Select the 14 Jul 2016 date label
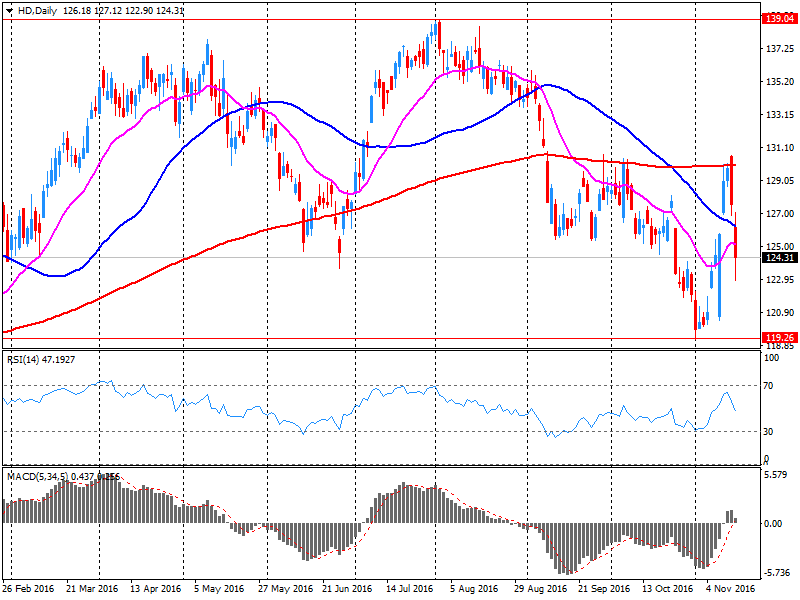Image resolution: width=800 pixels, height=600 pixels. 408,591
